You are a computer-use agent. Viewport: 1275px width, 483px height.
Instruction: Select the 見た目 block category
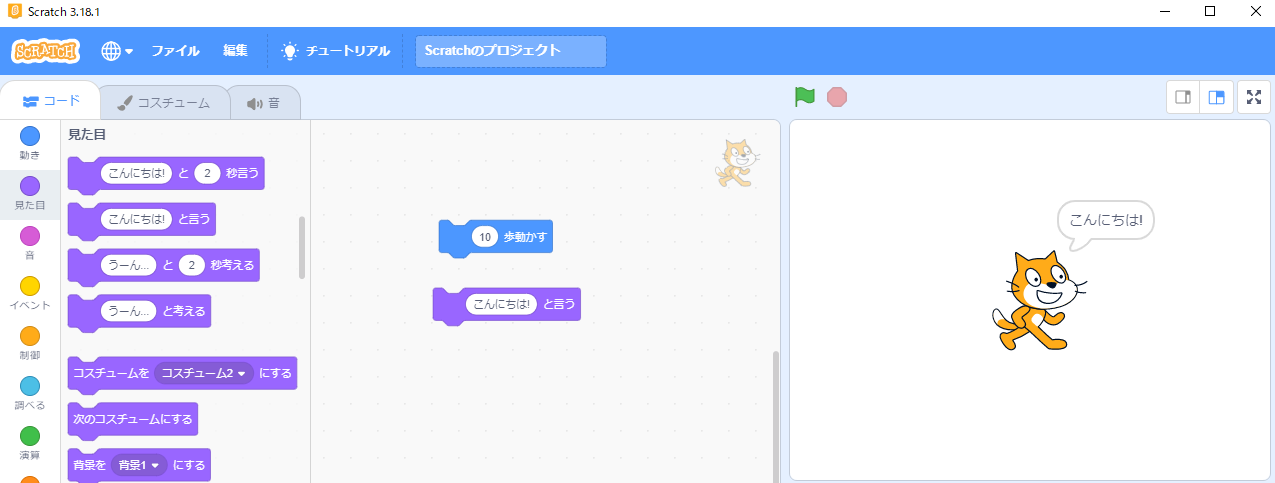(30, 194)
